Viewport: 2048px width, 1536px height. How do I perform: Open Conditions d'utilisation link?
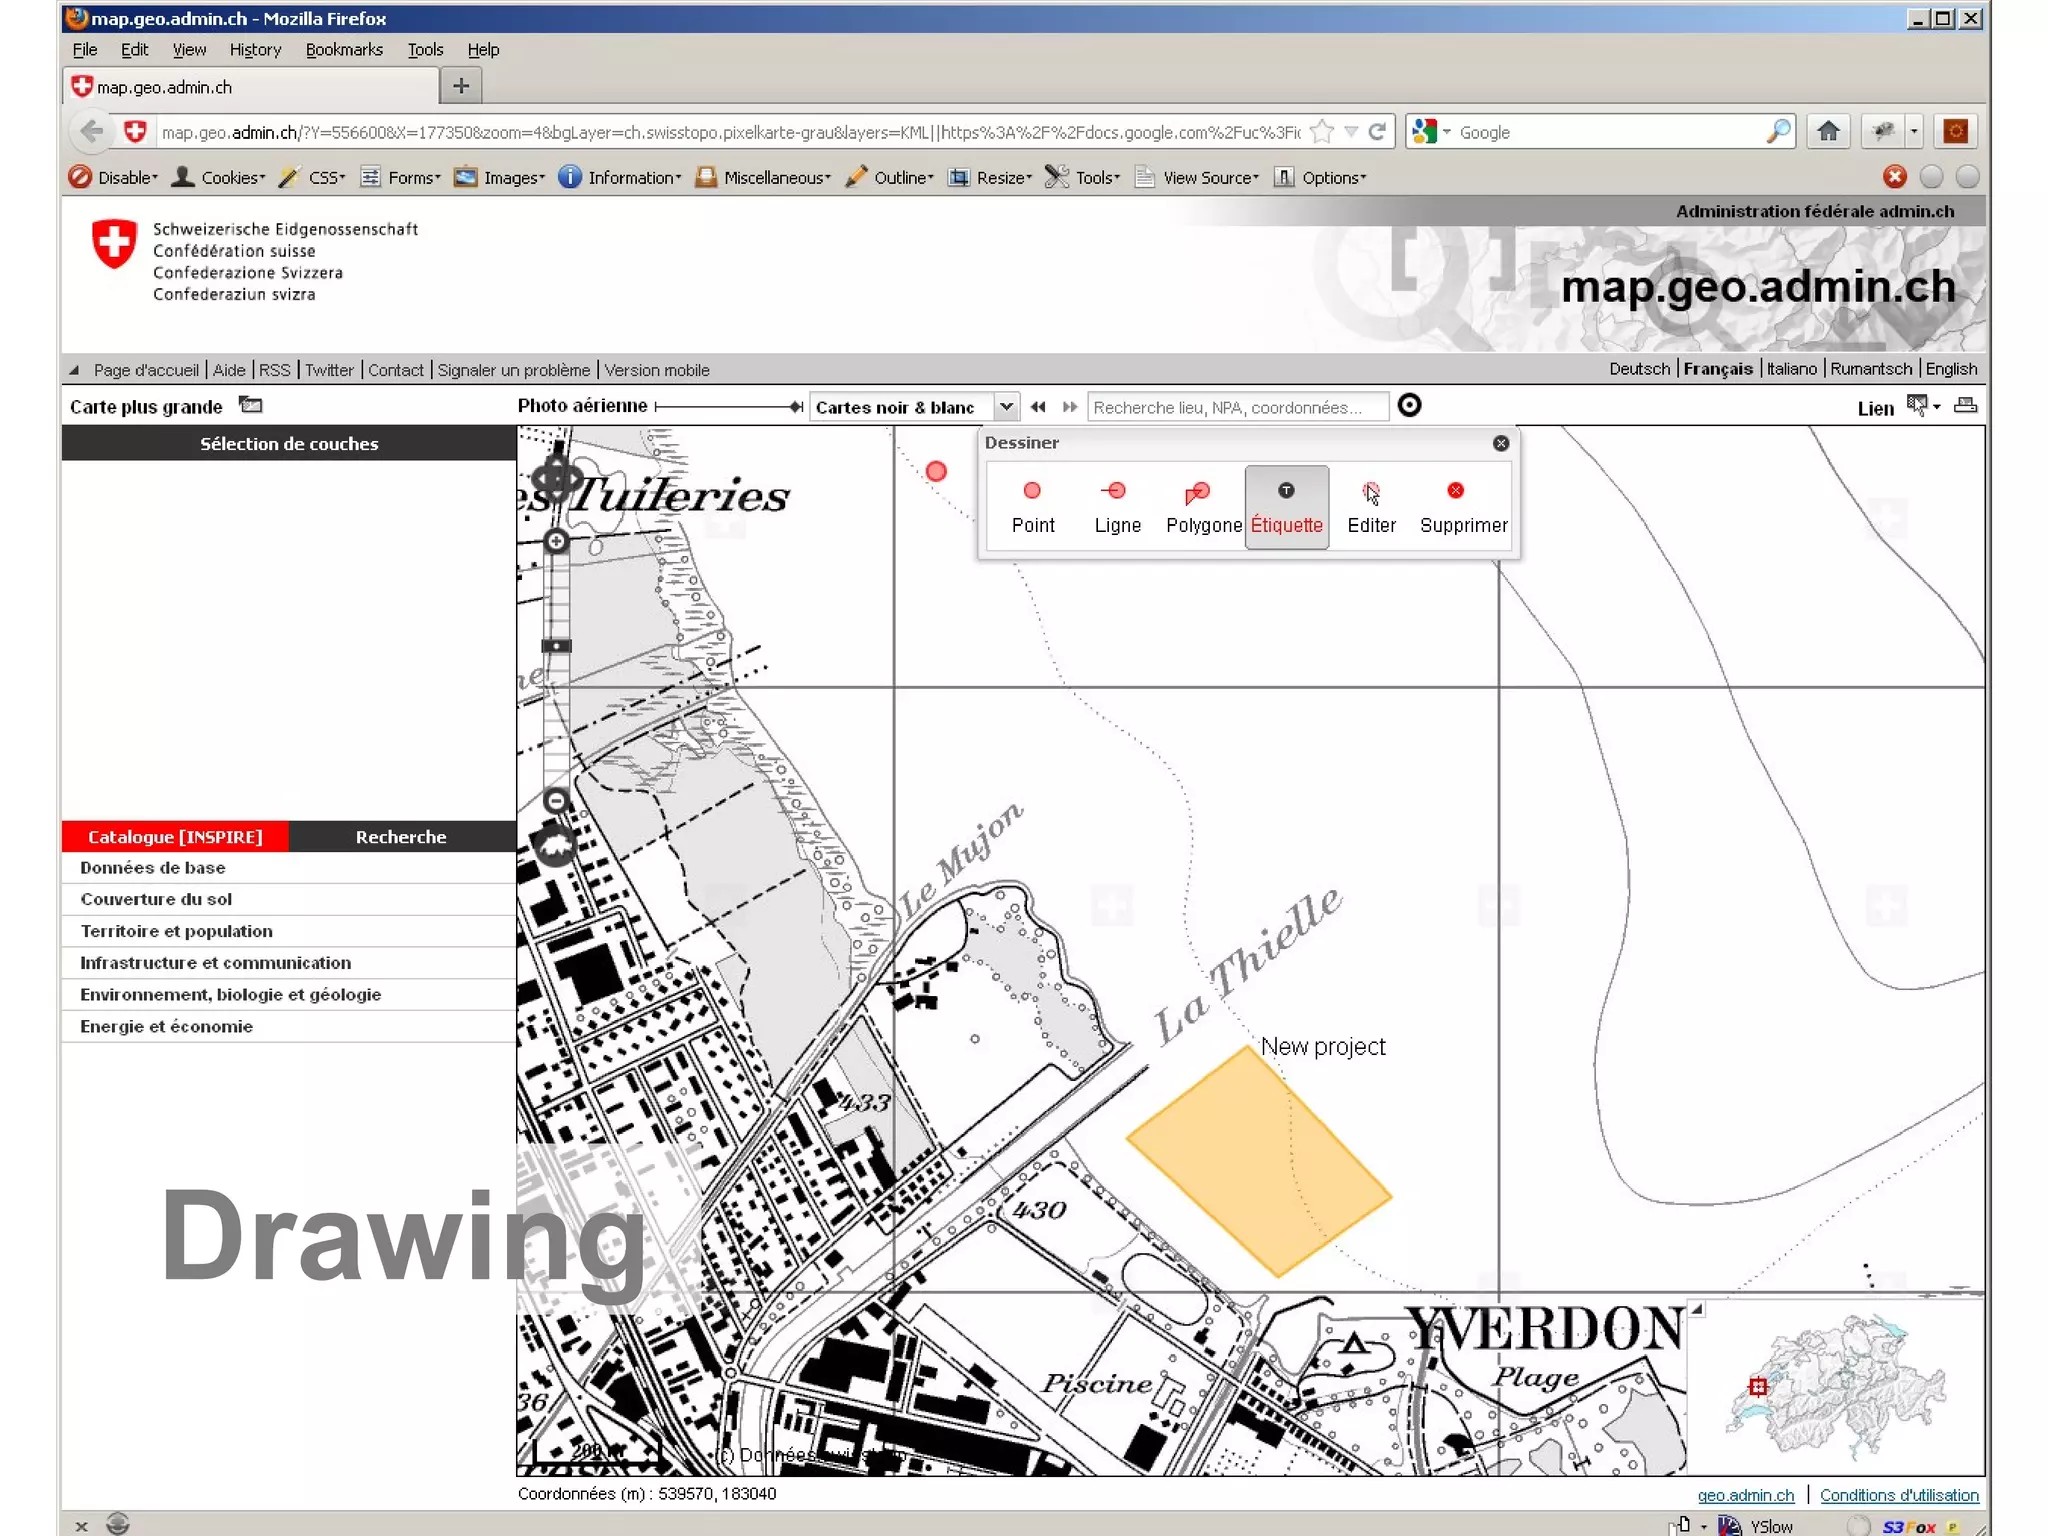(x=1898, y=1495)
